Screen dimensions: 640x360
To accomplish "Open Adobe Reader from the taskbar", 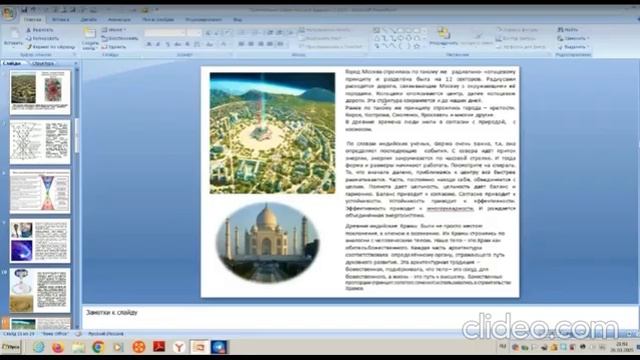I will pyautogui.click(x=159, y=347).
